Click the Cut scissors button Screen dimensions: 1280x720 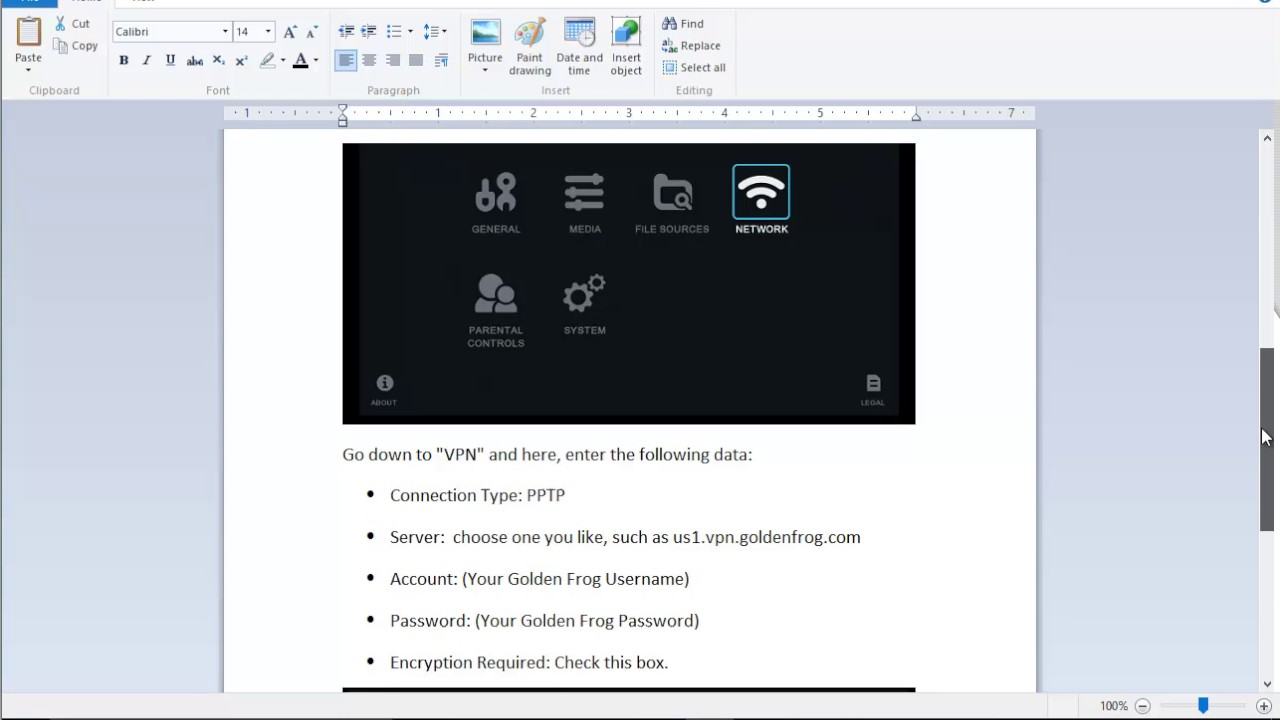point(72,23)
